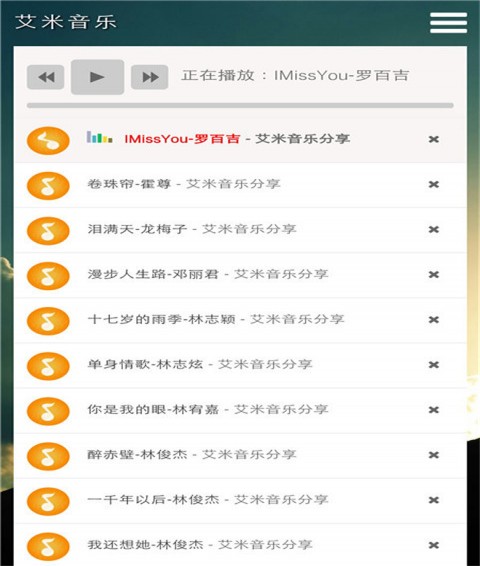Click the 艾米音乐 app title
Screen dimensions: 480x566
tap(66, 22)
